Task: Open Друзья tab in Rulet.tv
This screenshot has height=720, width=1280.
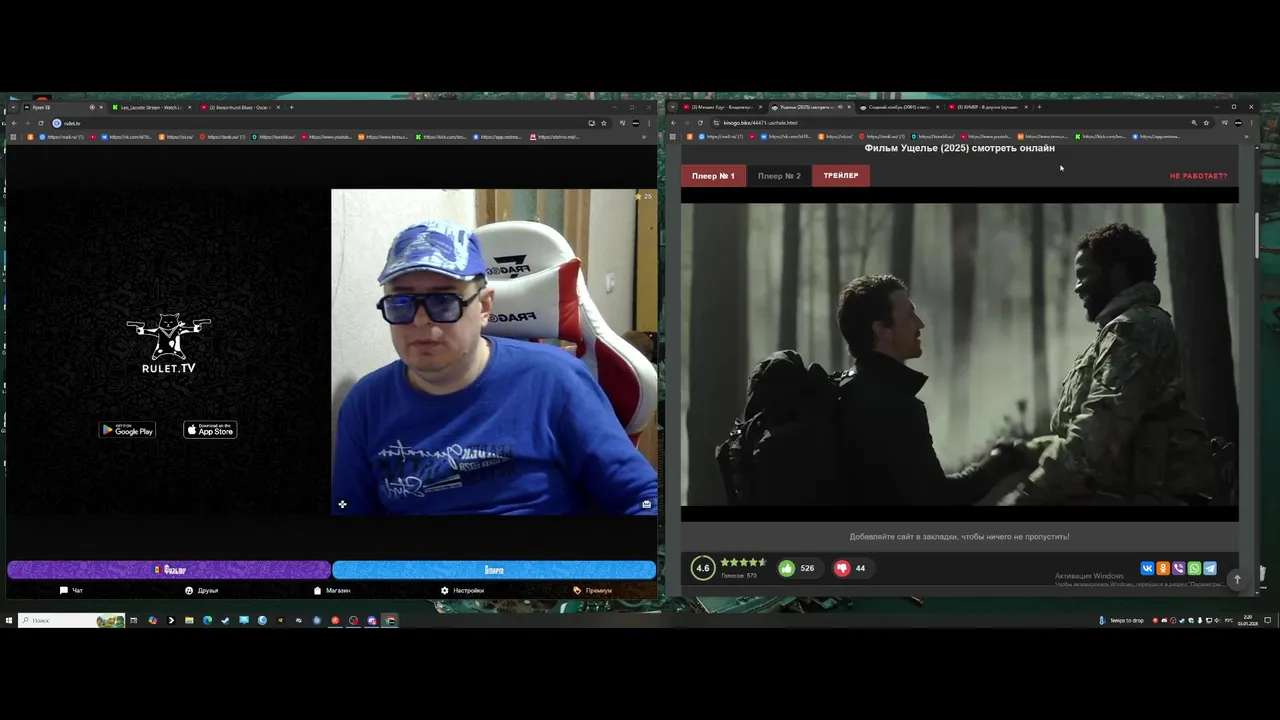Action: point(202,591)
